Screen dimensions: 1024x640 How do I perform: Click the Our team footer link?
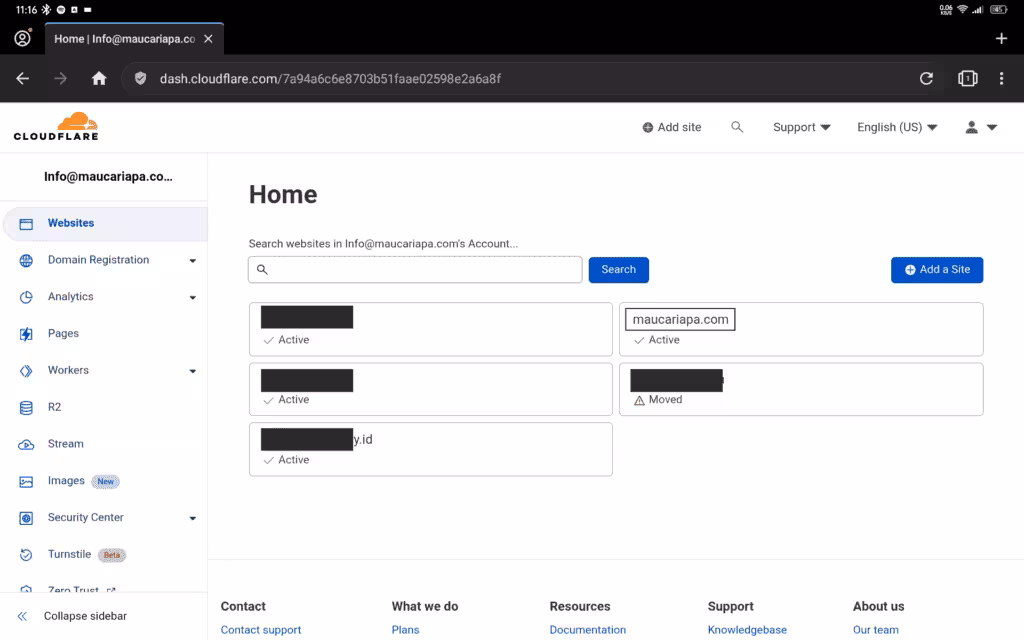[x=875, y=630]
